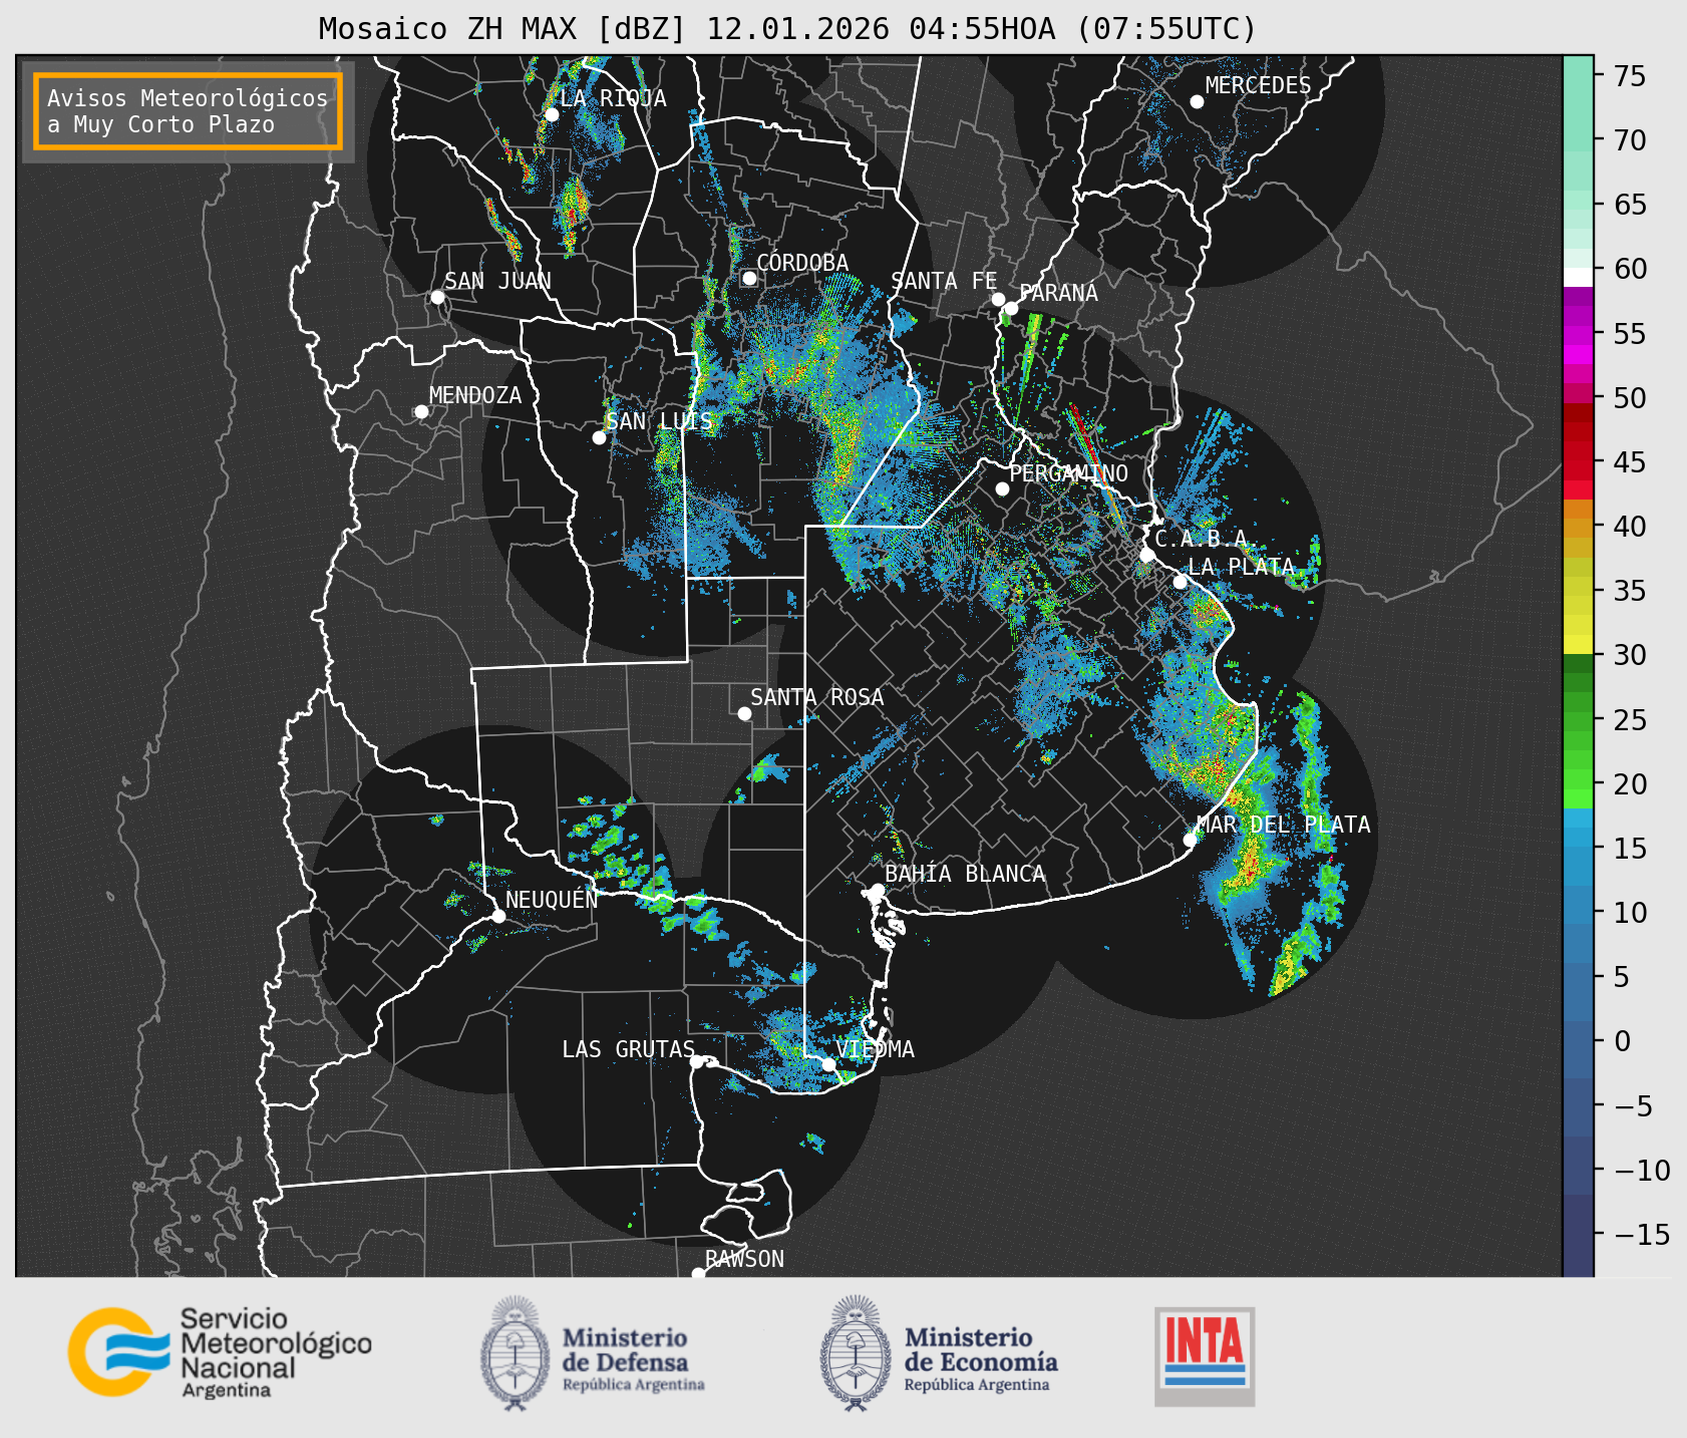Click the Neuquén city marker dot
The image size is (1687, 1438).
point(498,916)
